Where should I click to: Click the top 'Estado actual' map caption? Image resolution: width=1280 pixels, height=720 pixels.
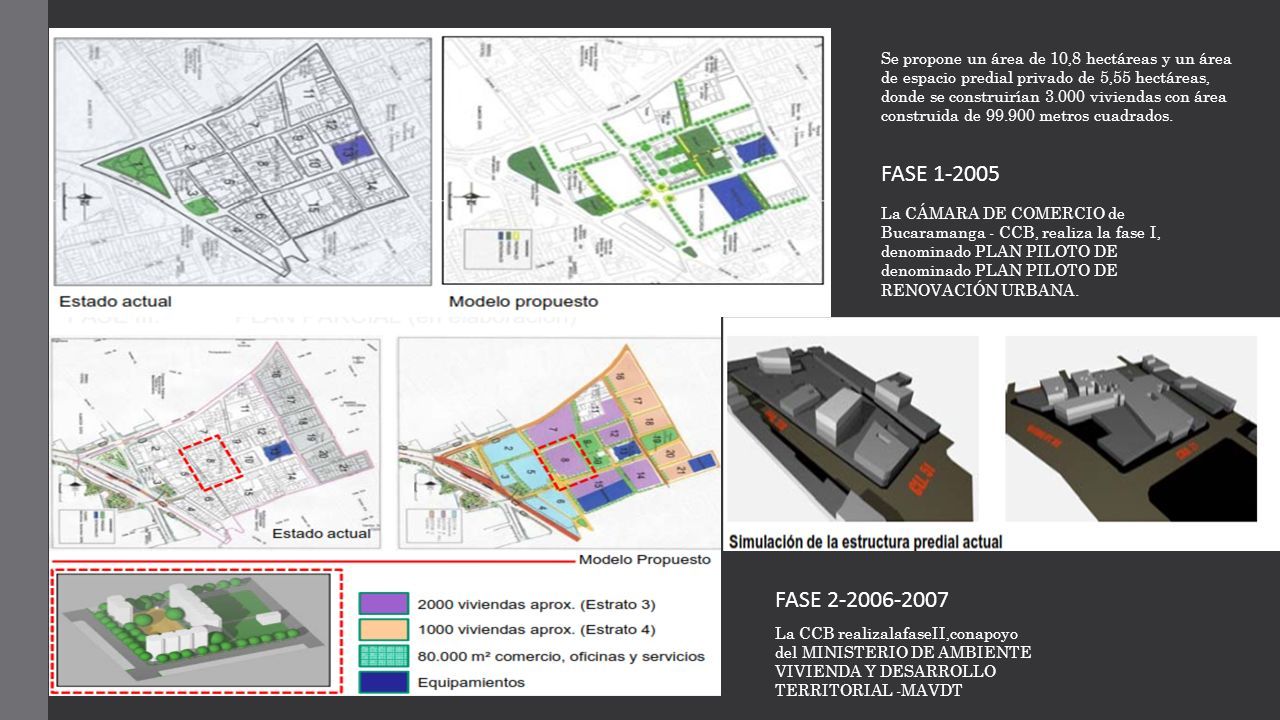coord(116,301)
